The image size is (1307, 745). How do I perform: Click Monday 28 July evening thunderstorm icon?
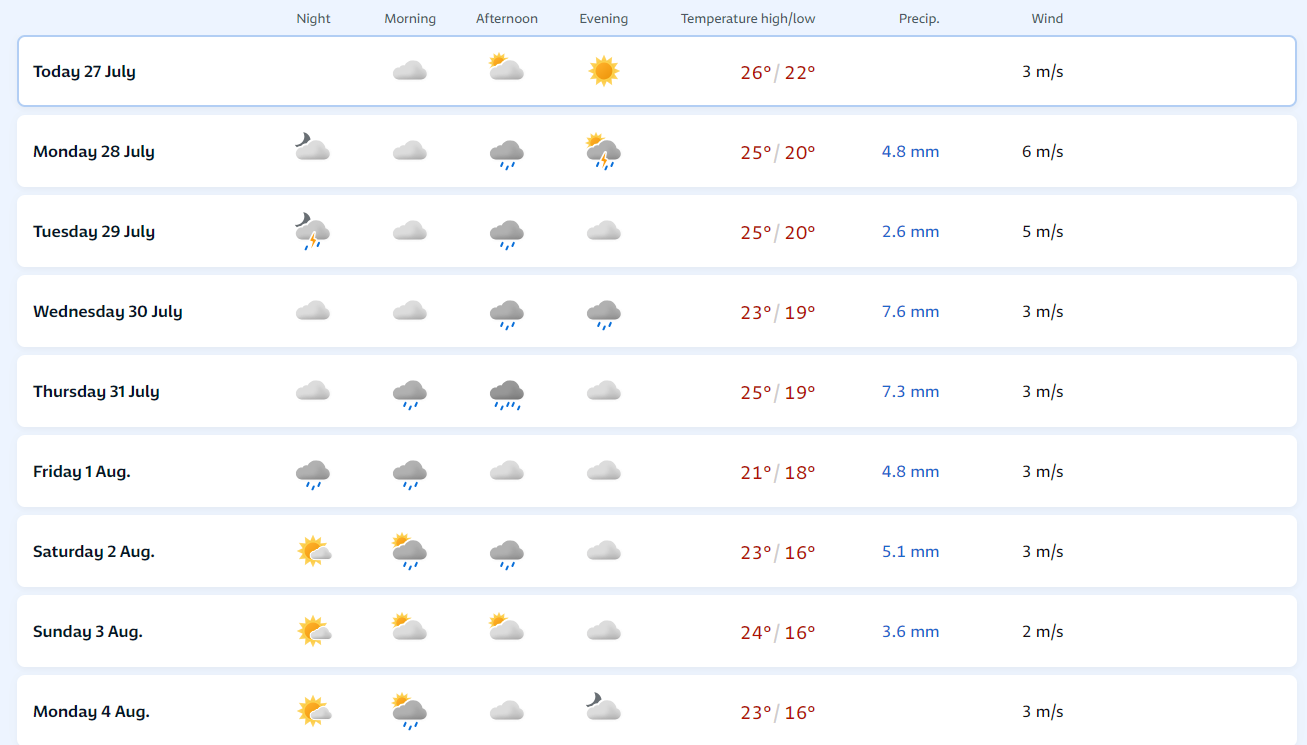[x=603, y=152]
